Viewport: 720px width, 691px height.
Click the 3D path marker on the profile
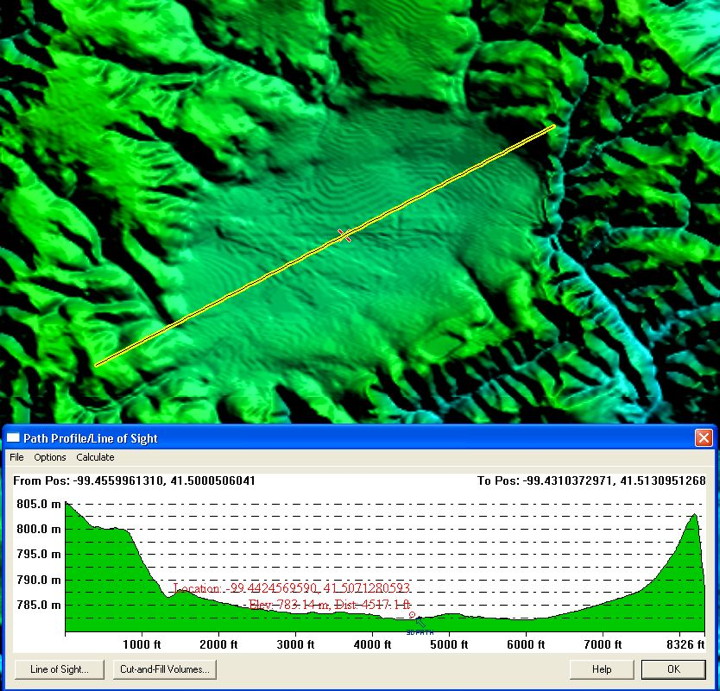point(413,616)
